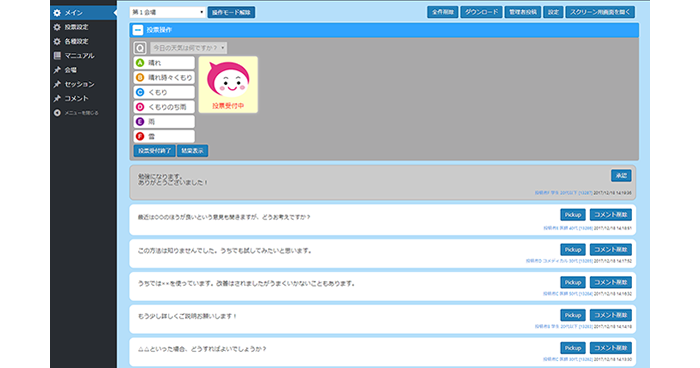Click the gear icon beside 各種設定
700x368 pixels.
tap(57, 42)
